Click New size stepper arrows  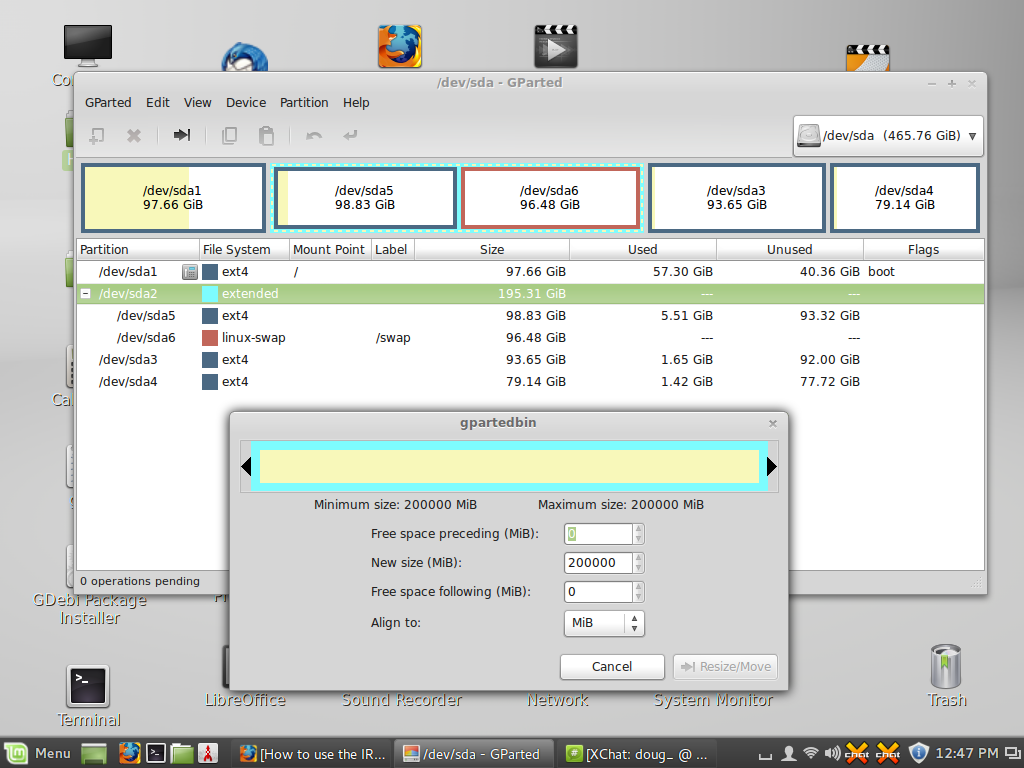click(x=639, y=563)
